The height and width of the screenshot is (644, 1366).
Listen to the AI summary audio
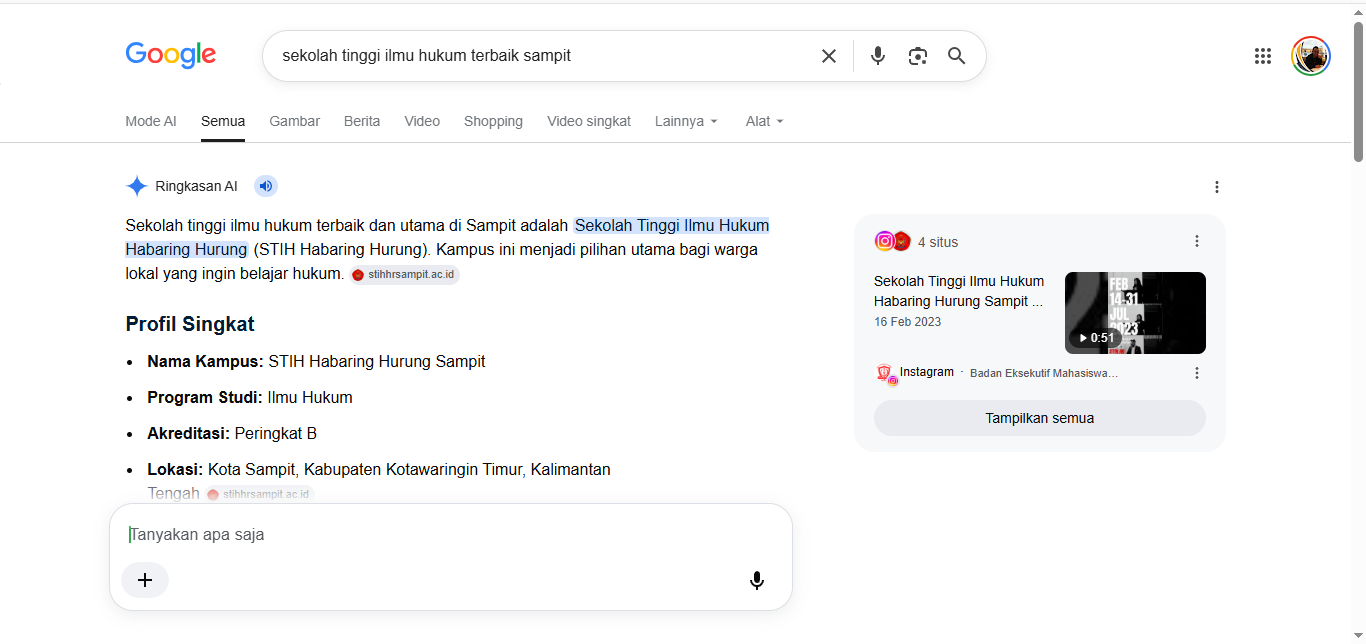265,186
